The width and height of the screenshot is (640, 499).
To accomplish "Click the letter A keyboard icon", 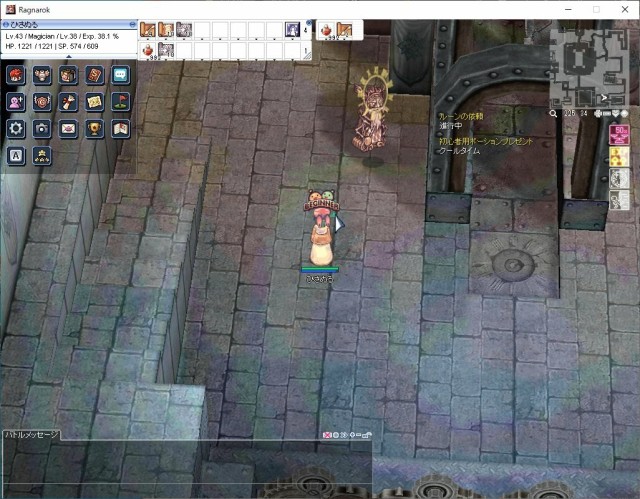I will tap(16, 156).
